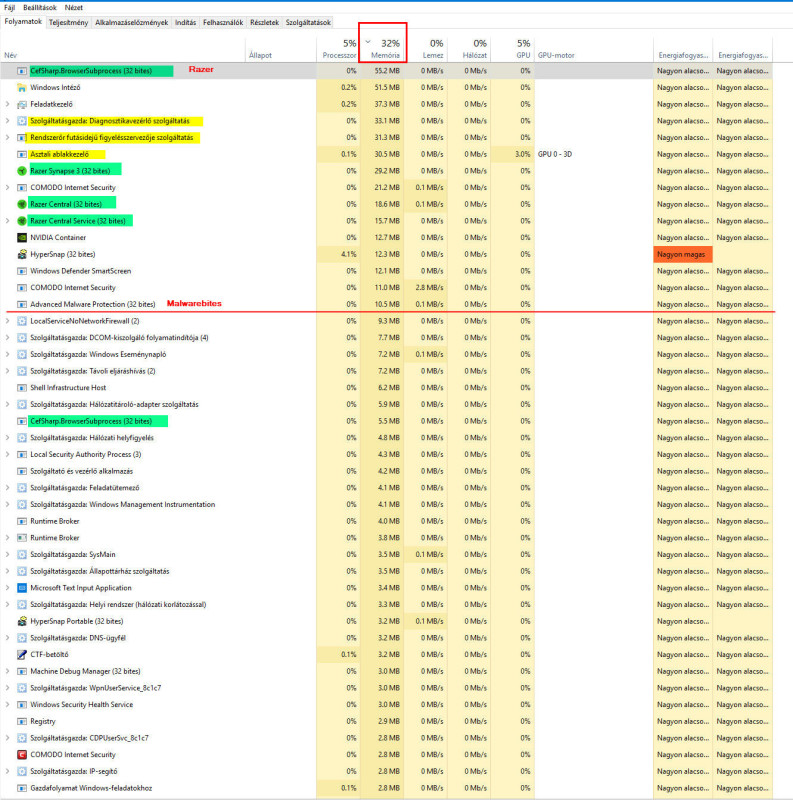Expand Szolgáltatásgazda: Feladatütemező group

click(x=7, y=488)
